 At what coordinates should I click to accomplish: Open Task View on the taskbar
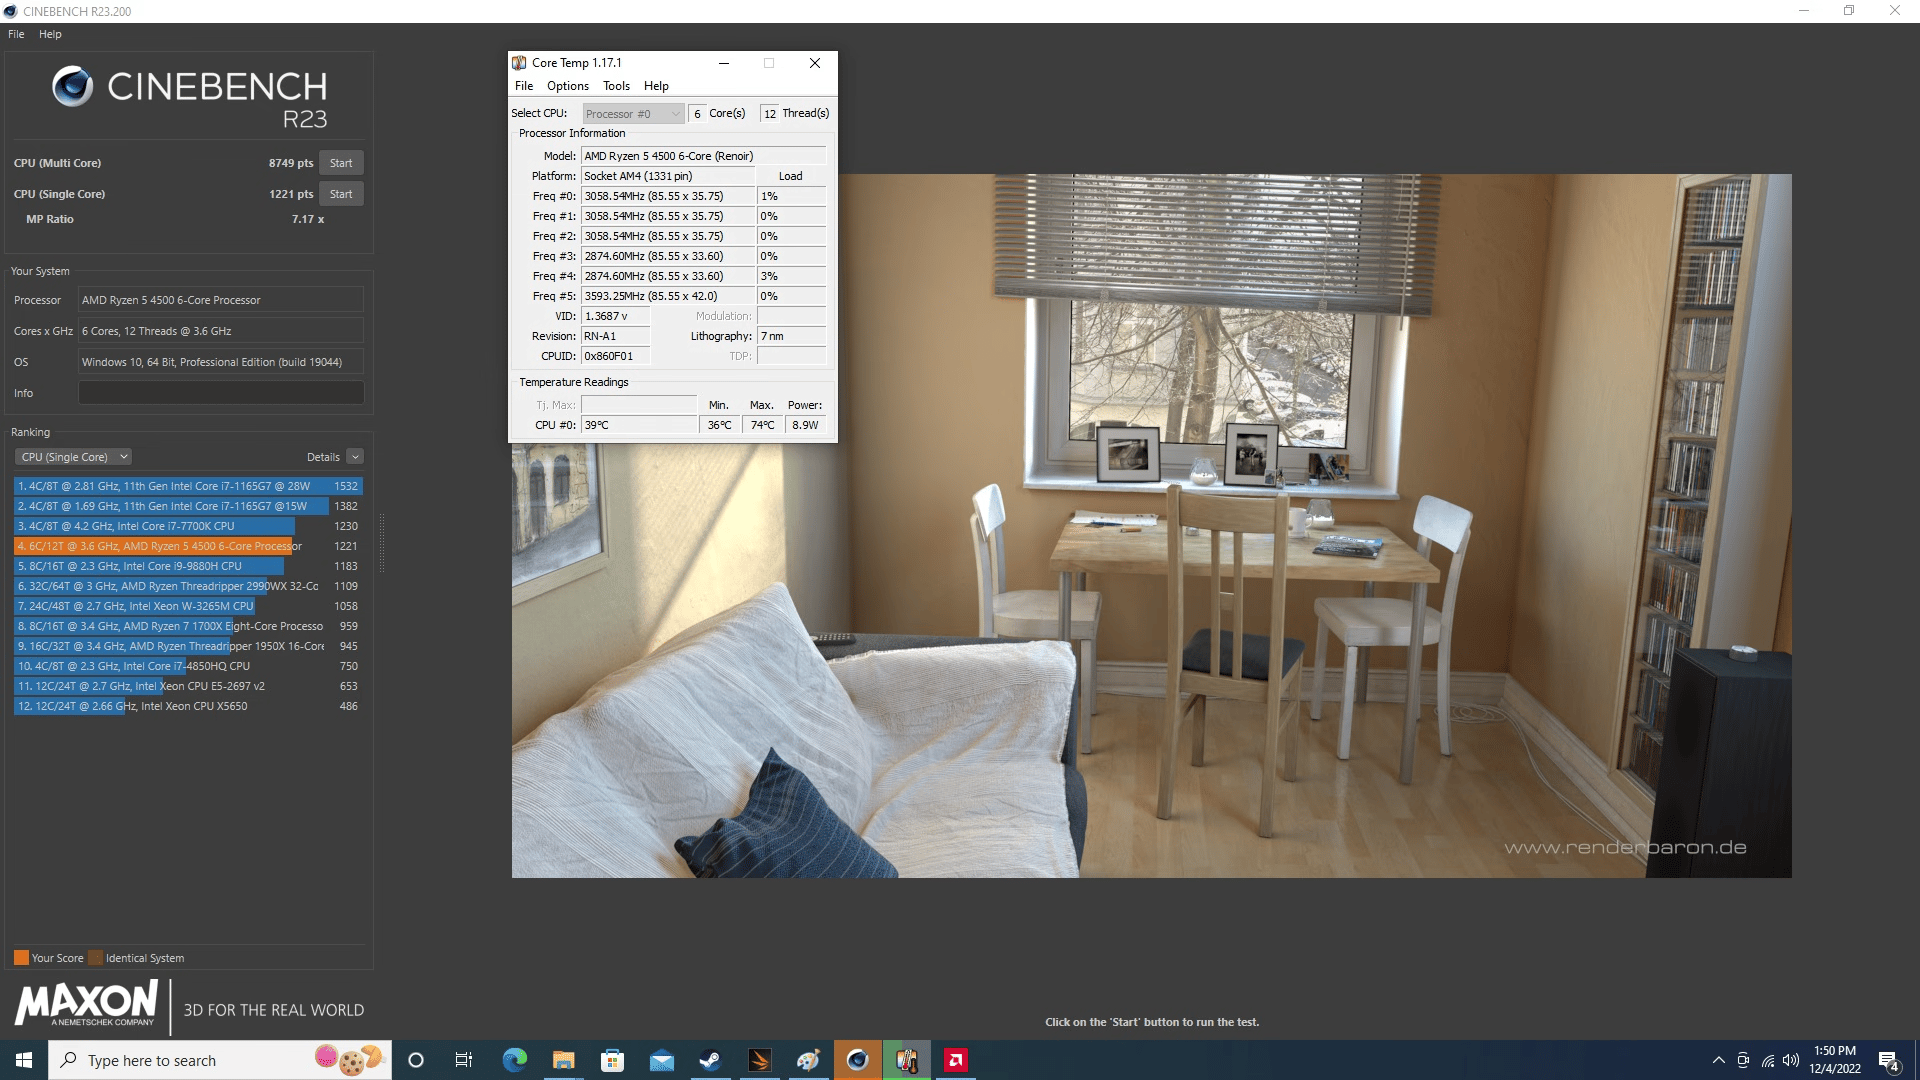click(x=464, y=1060)
